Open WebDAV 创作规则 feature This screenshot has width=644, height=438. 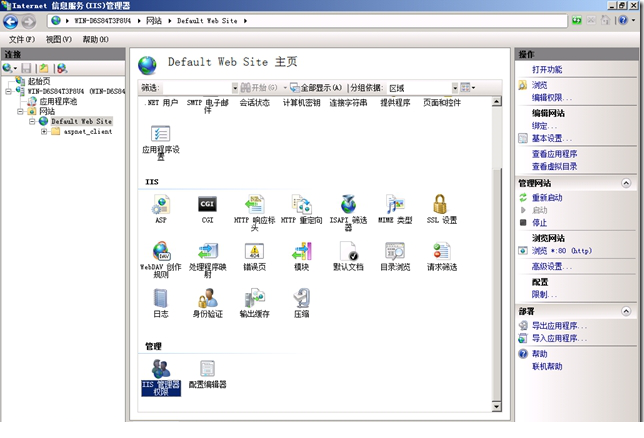point(161,251)
